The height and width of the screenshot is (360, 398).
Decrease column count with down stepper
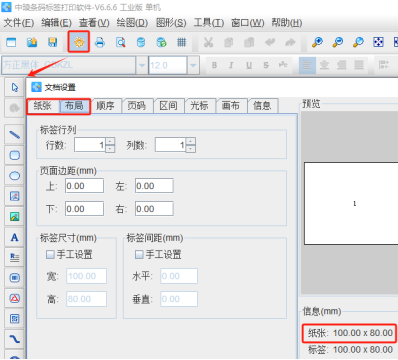191,149
